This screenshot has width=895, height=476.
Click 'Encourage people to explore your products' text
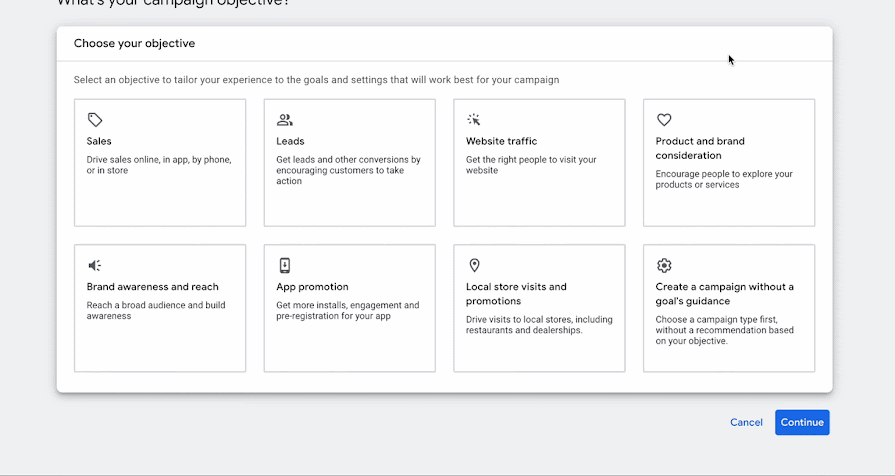point(724,179)
